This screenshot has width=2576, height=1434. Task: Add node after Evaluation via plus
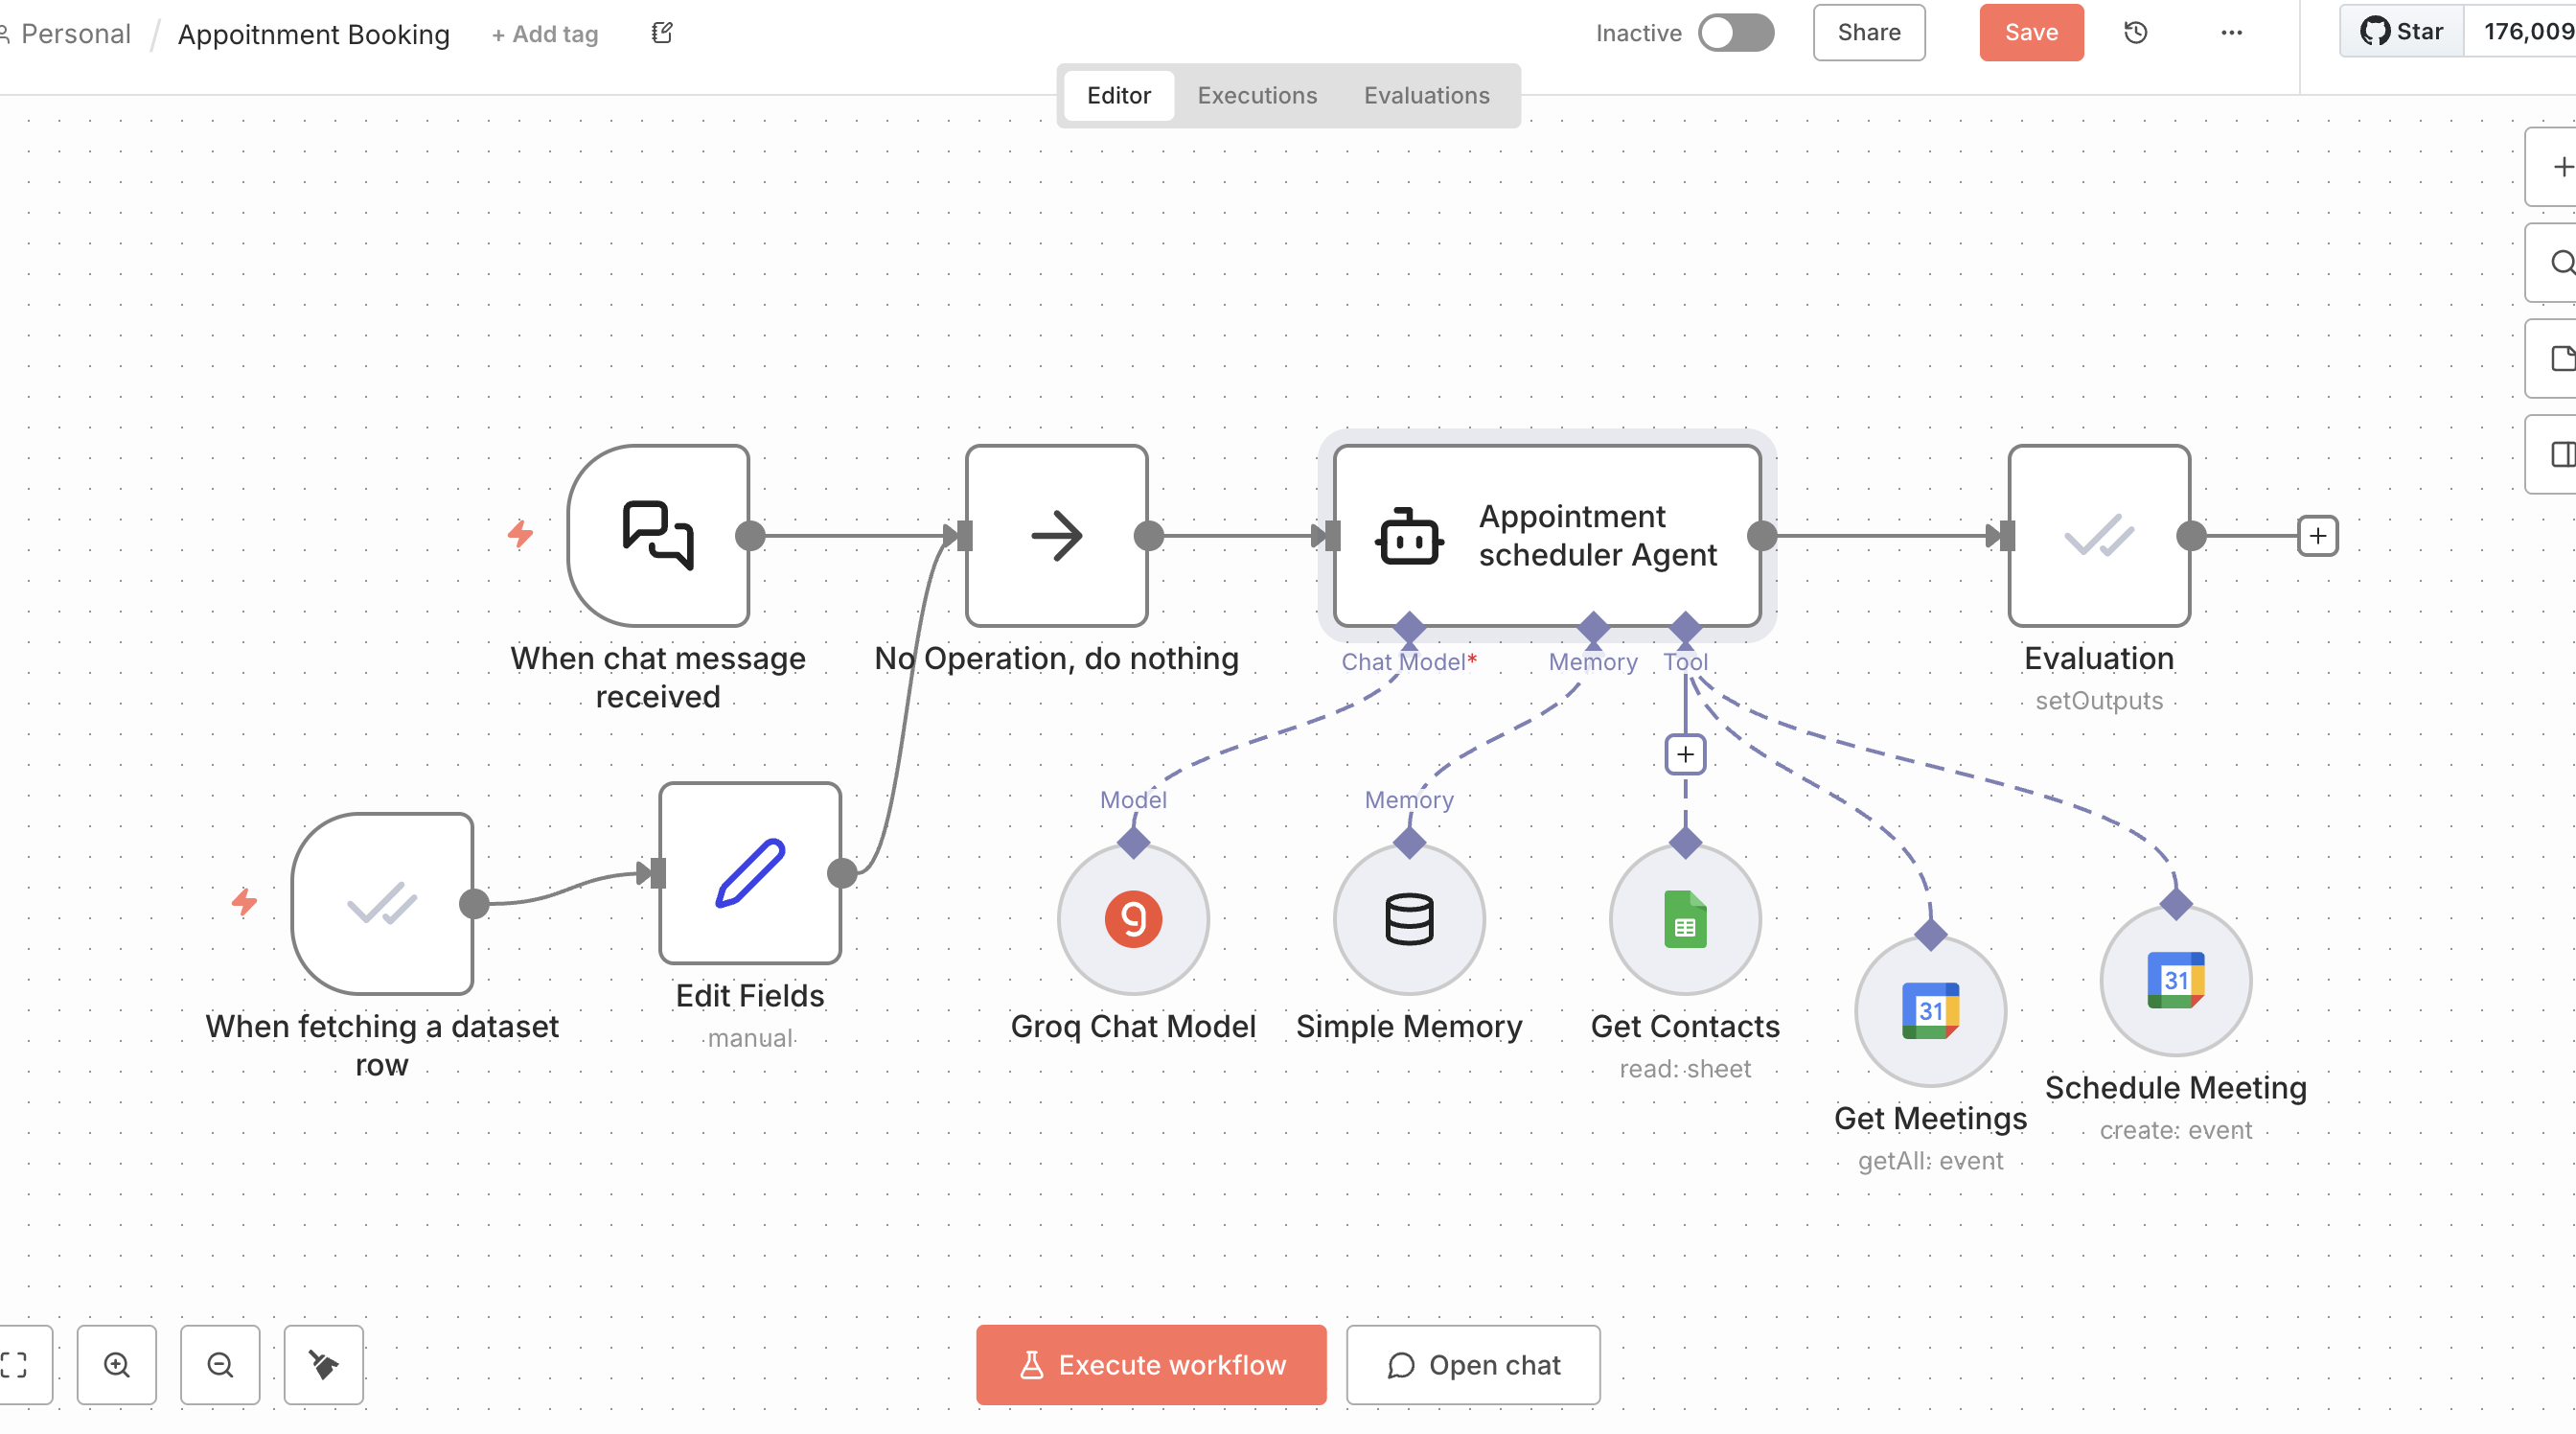click(2317, 536)
